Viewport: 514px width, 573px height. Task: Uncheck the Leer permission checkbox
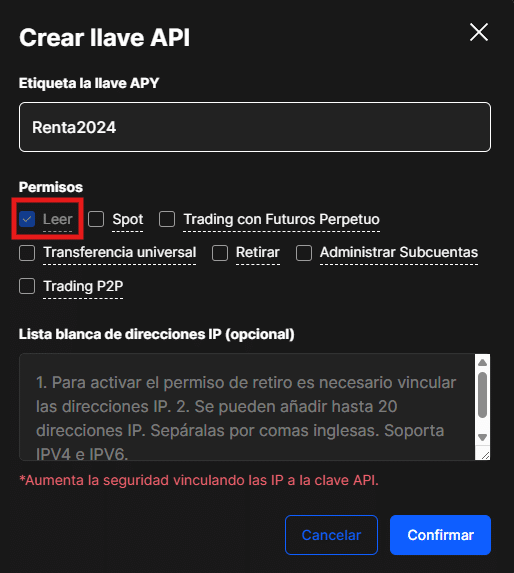pyautogui.click(x=27, y=219)
